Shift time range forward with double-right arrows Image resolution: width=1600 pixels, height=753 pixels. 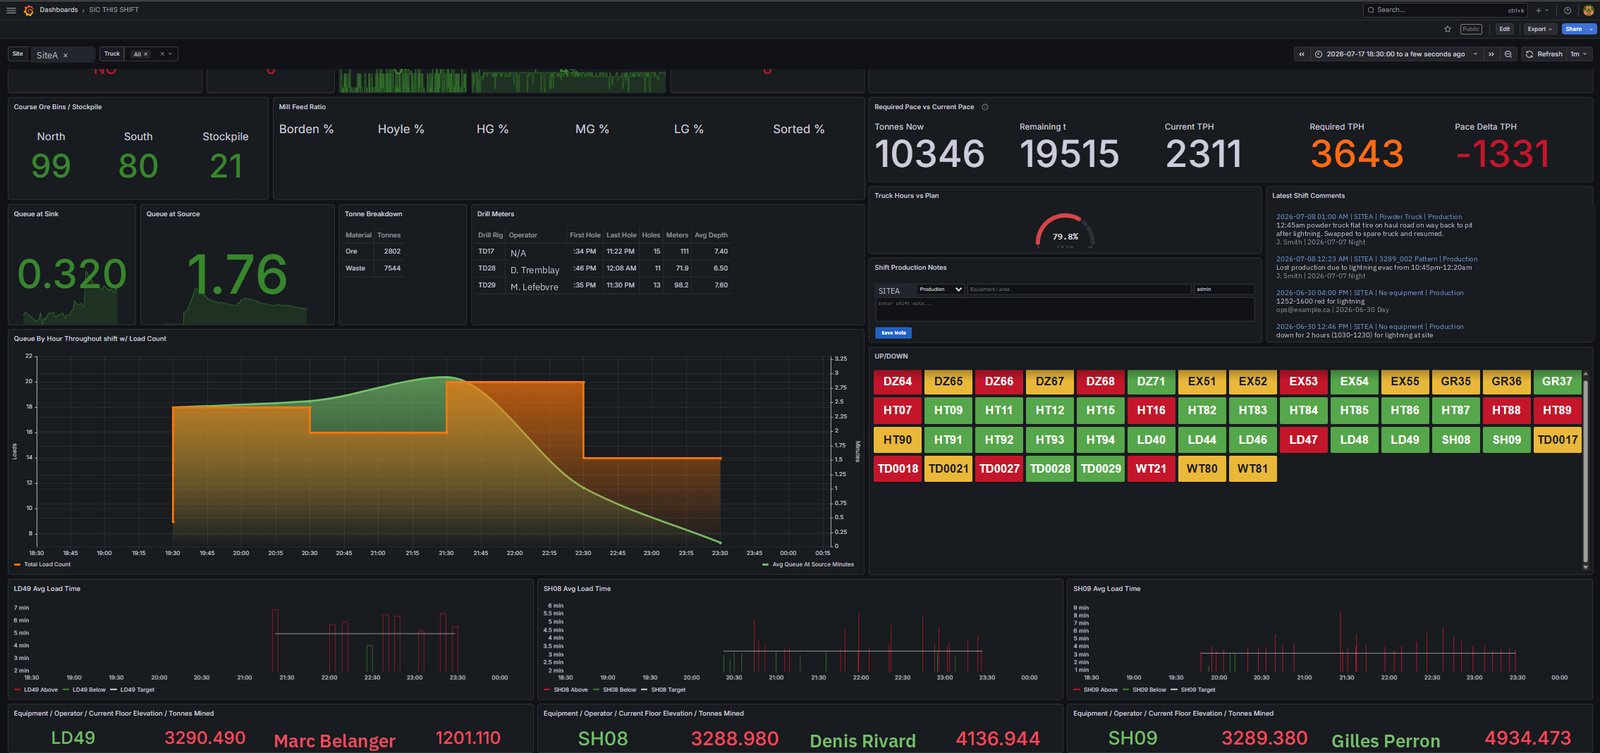(x=1491, y=54)
